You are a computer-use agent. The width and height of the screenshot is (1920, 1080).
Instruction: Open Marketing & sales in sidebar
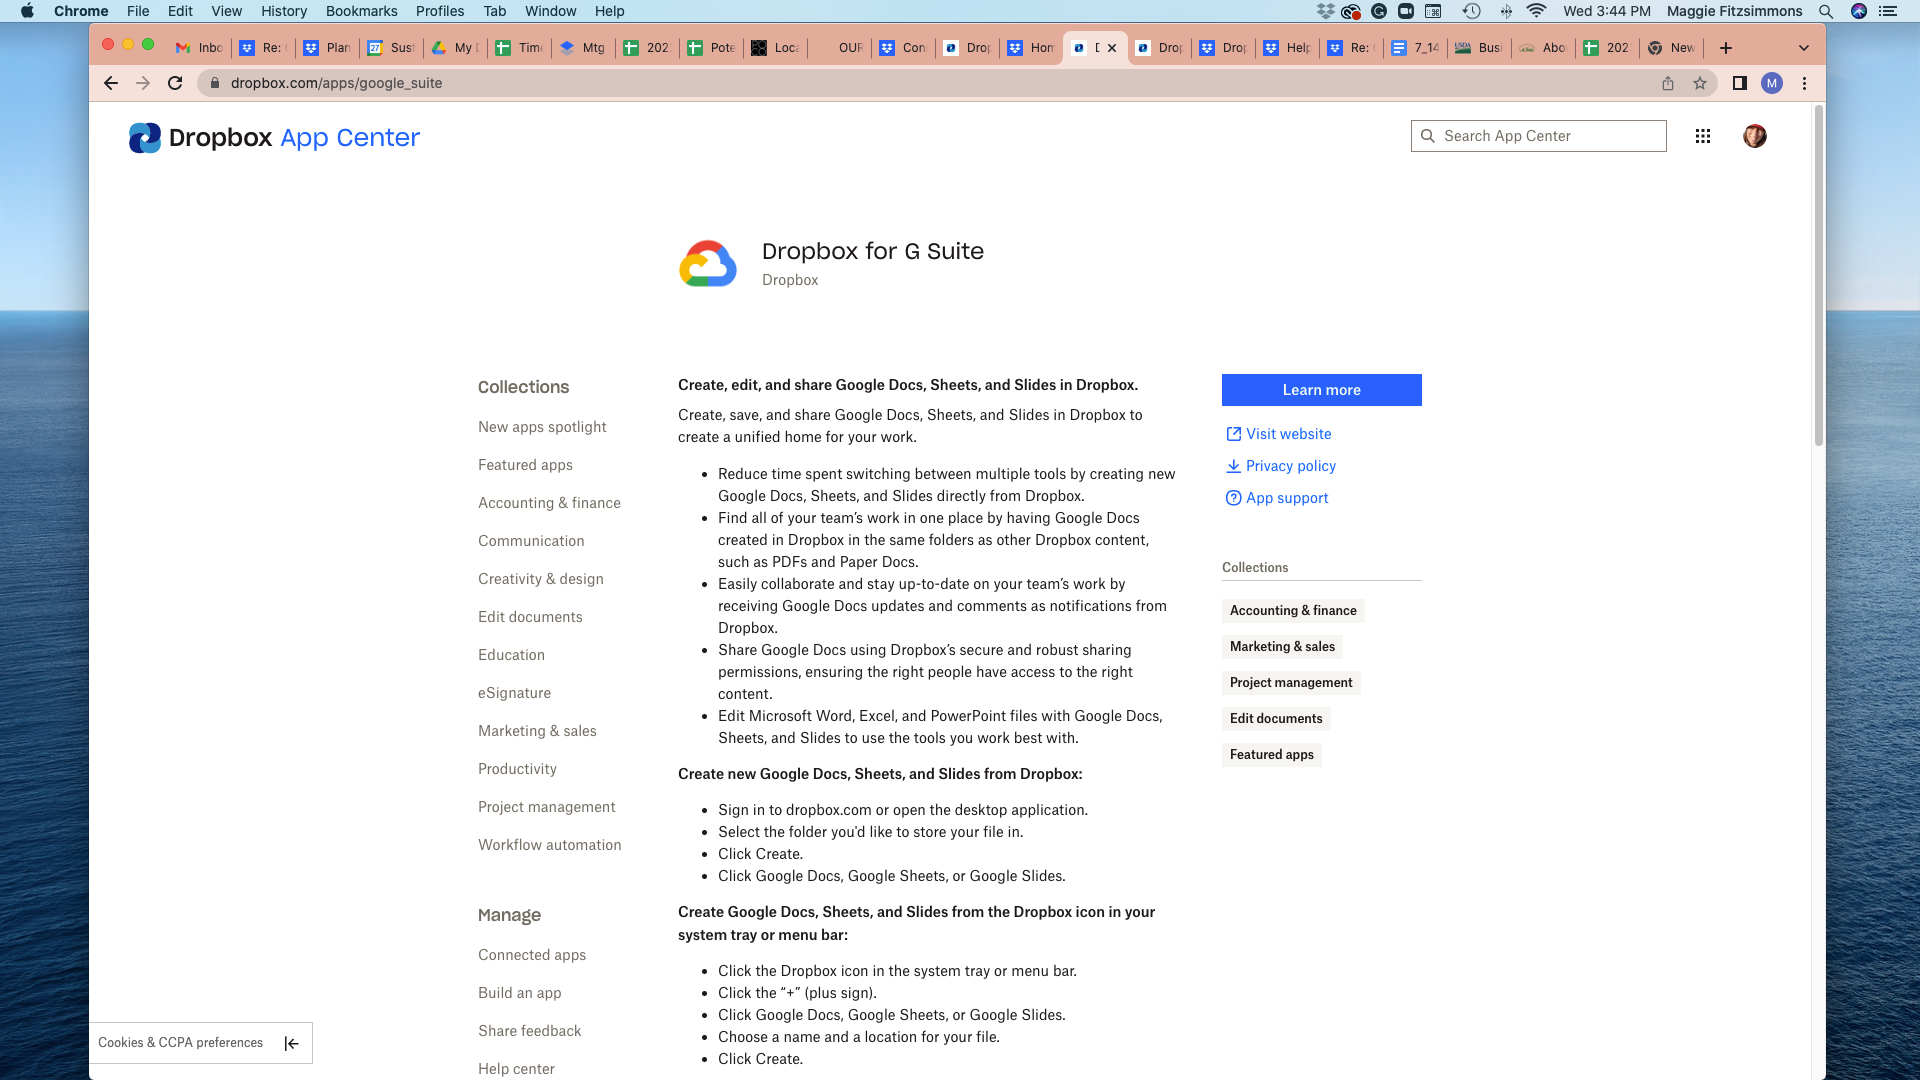[537, 731]
